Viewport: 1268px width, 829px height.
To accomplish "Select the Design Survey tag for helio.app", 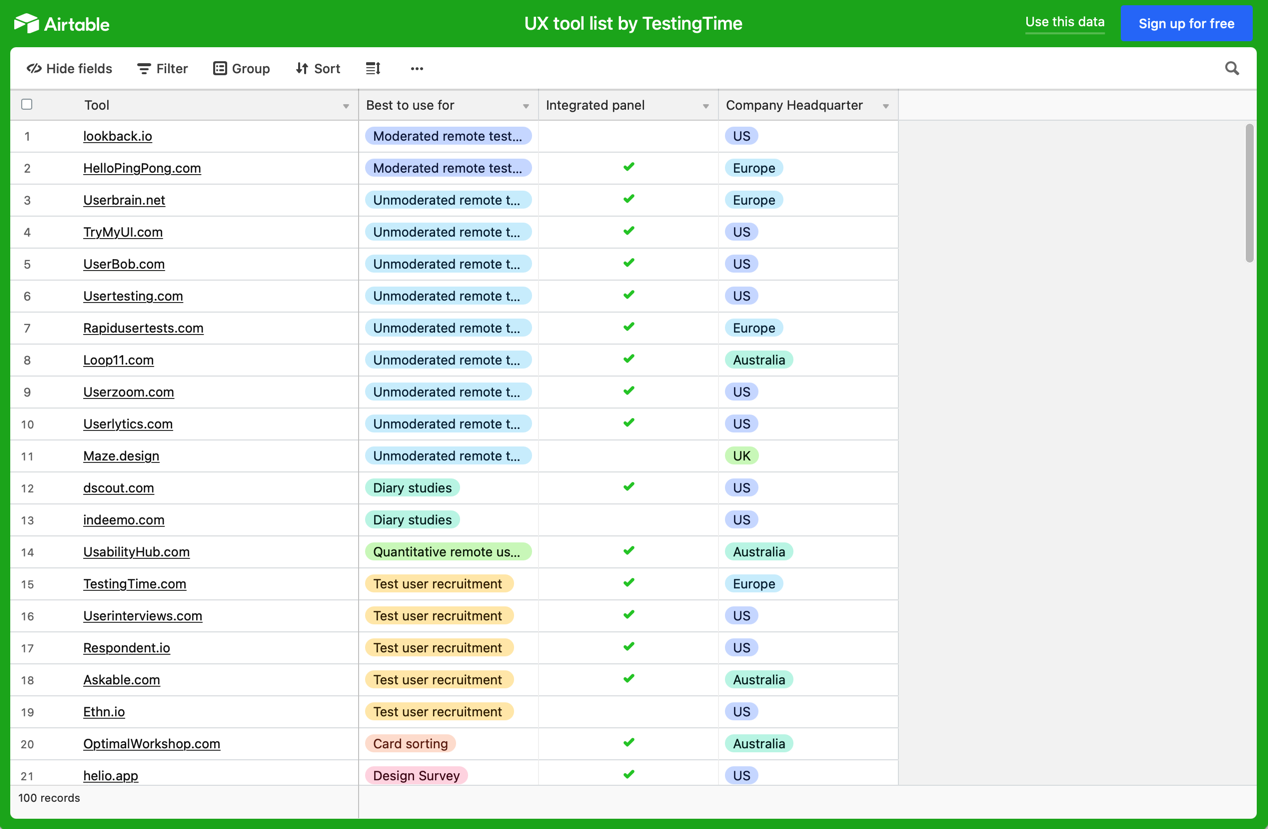I will tap(416, 776).
